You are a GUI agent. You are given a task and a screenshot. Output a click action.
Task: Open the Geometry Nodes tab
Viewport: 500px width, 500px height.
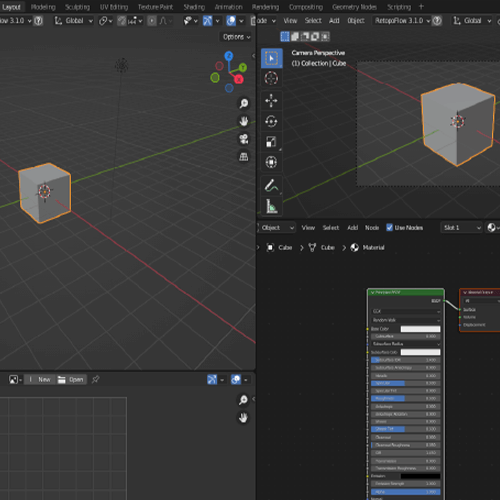pyautogui.click(x=354, y=7)
